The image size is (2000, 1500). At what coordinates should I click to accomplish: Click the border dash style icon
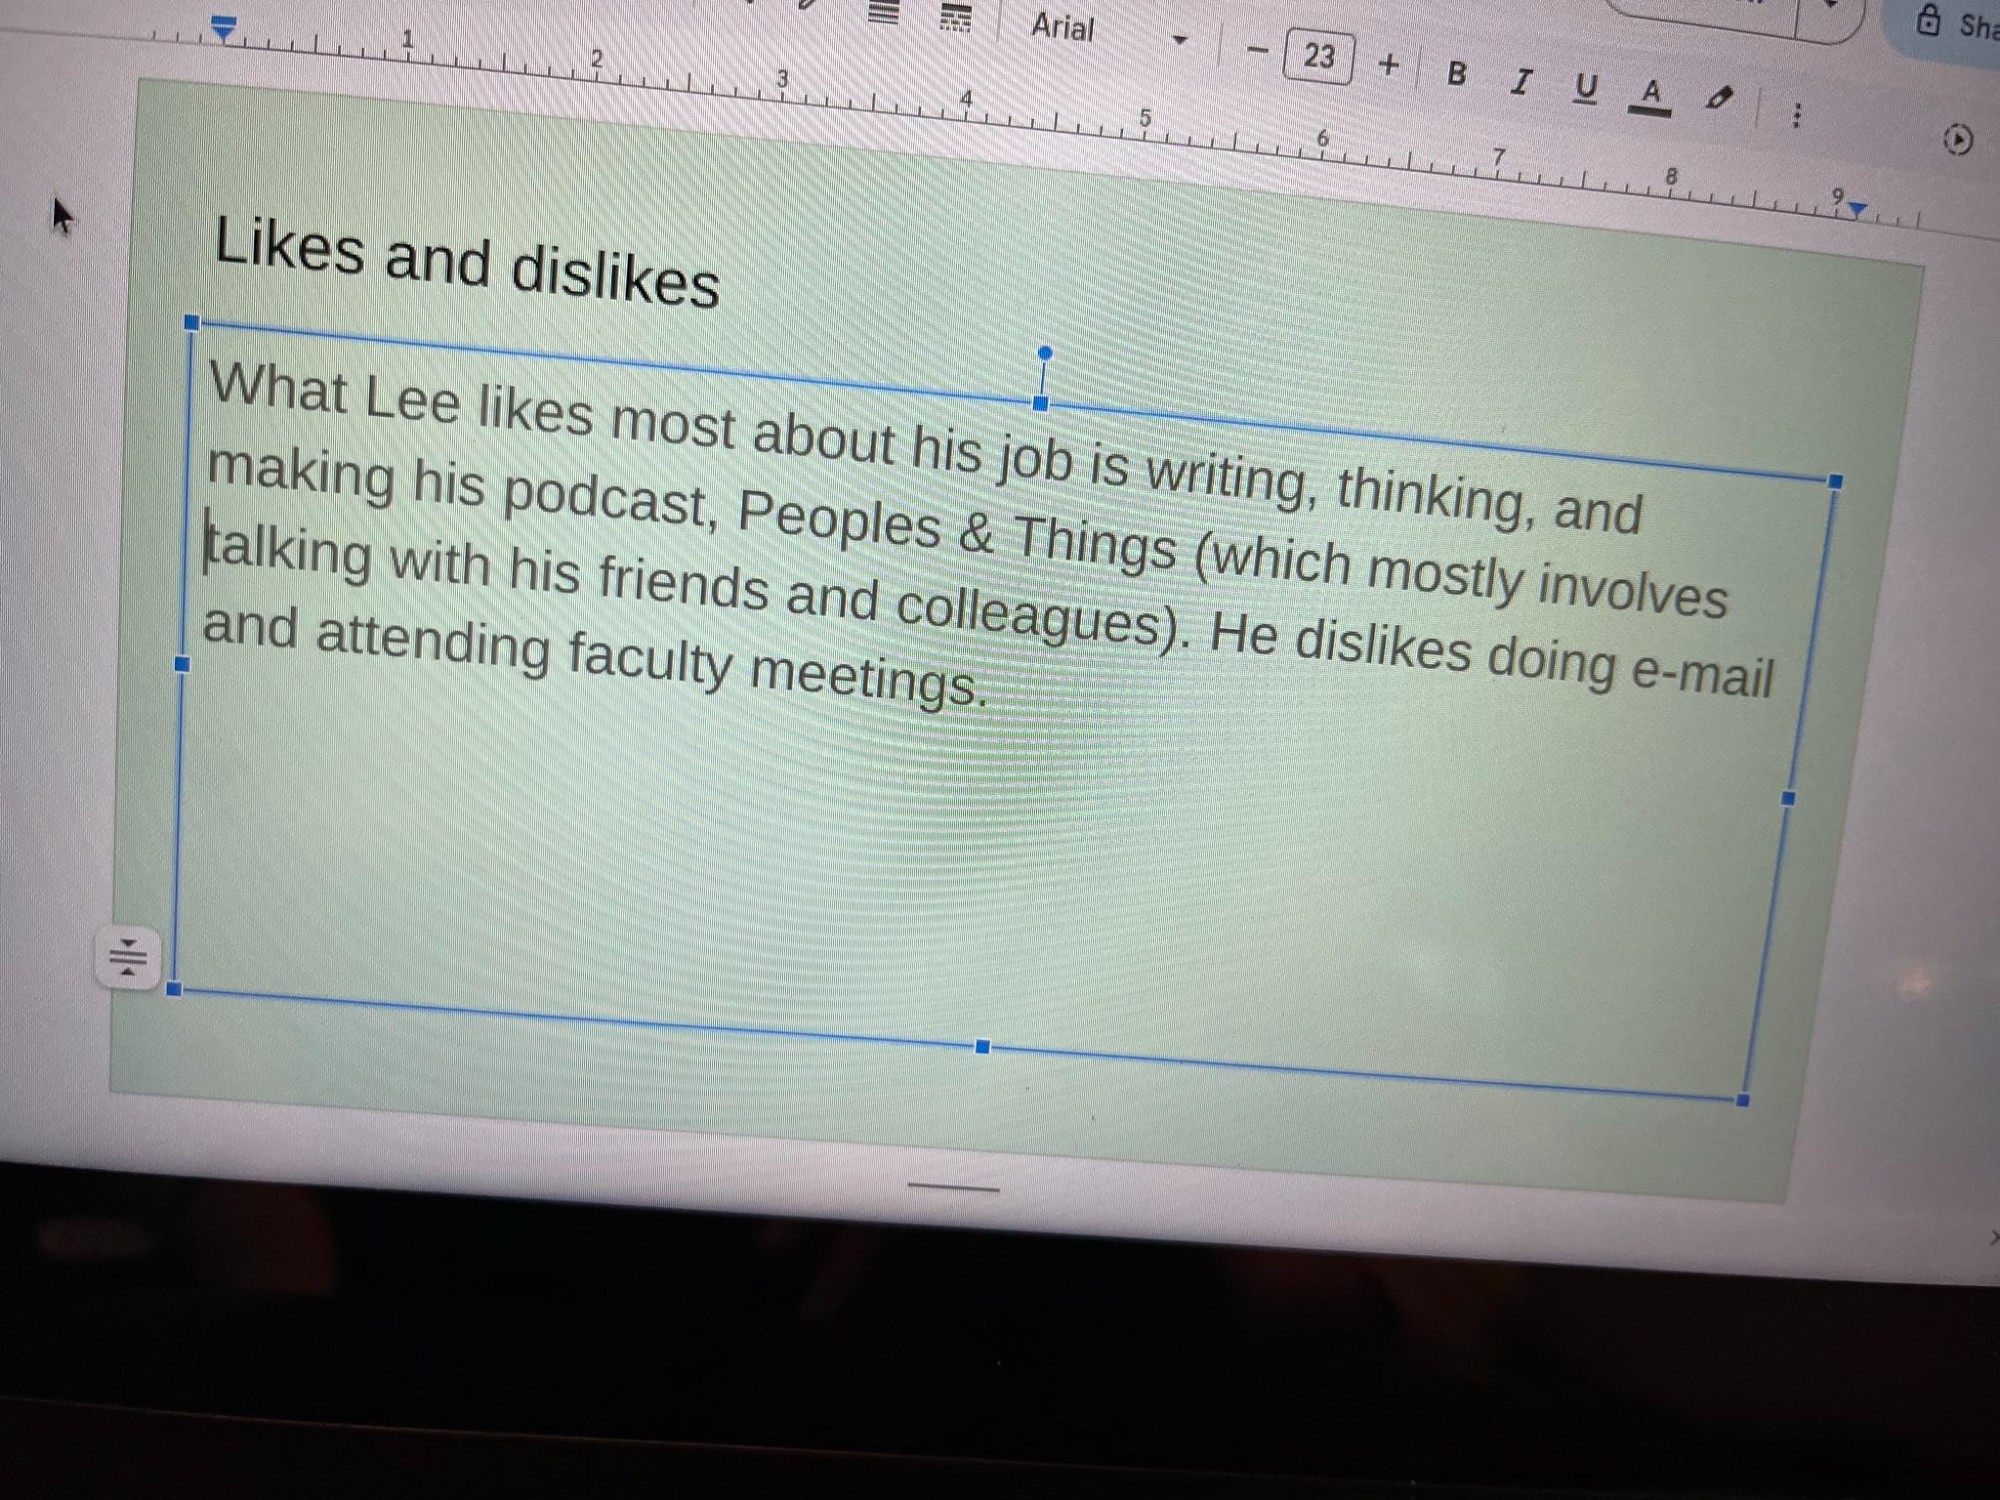956,18
